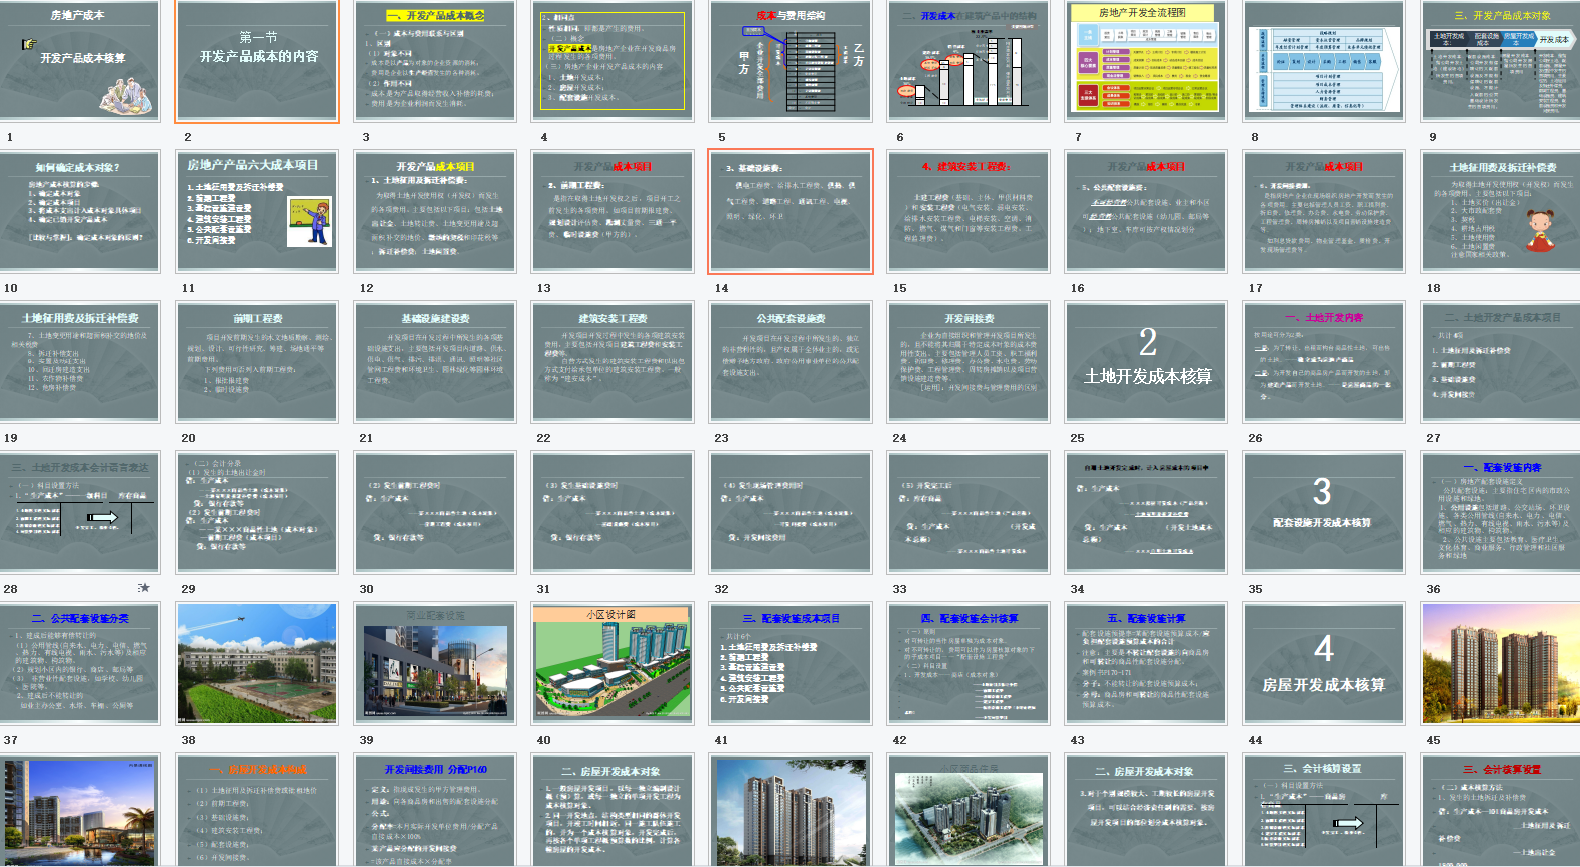The image size is (1580, 867).
Task: Select slide 38 airplane over sports field photo
Action: 257,663
